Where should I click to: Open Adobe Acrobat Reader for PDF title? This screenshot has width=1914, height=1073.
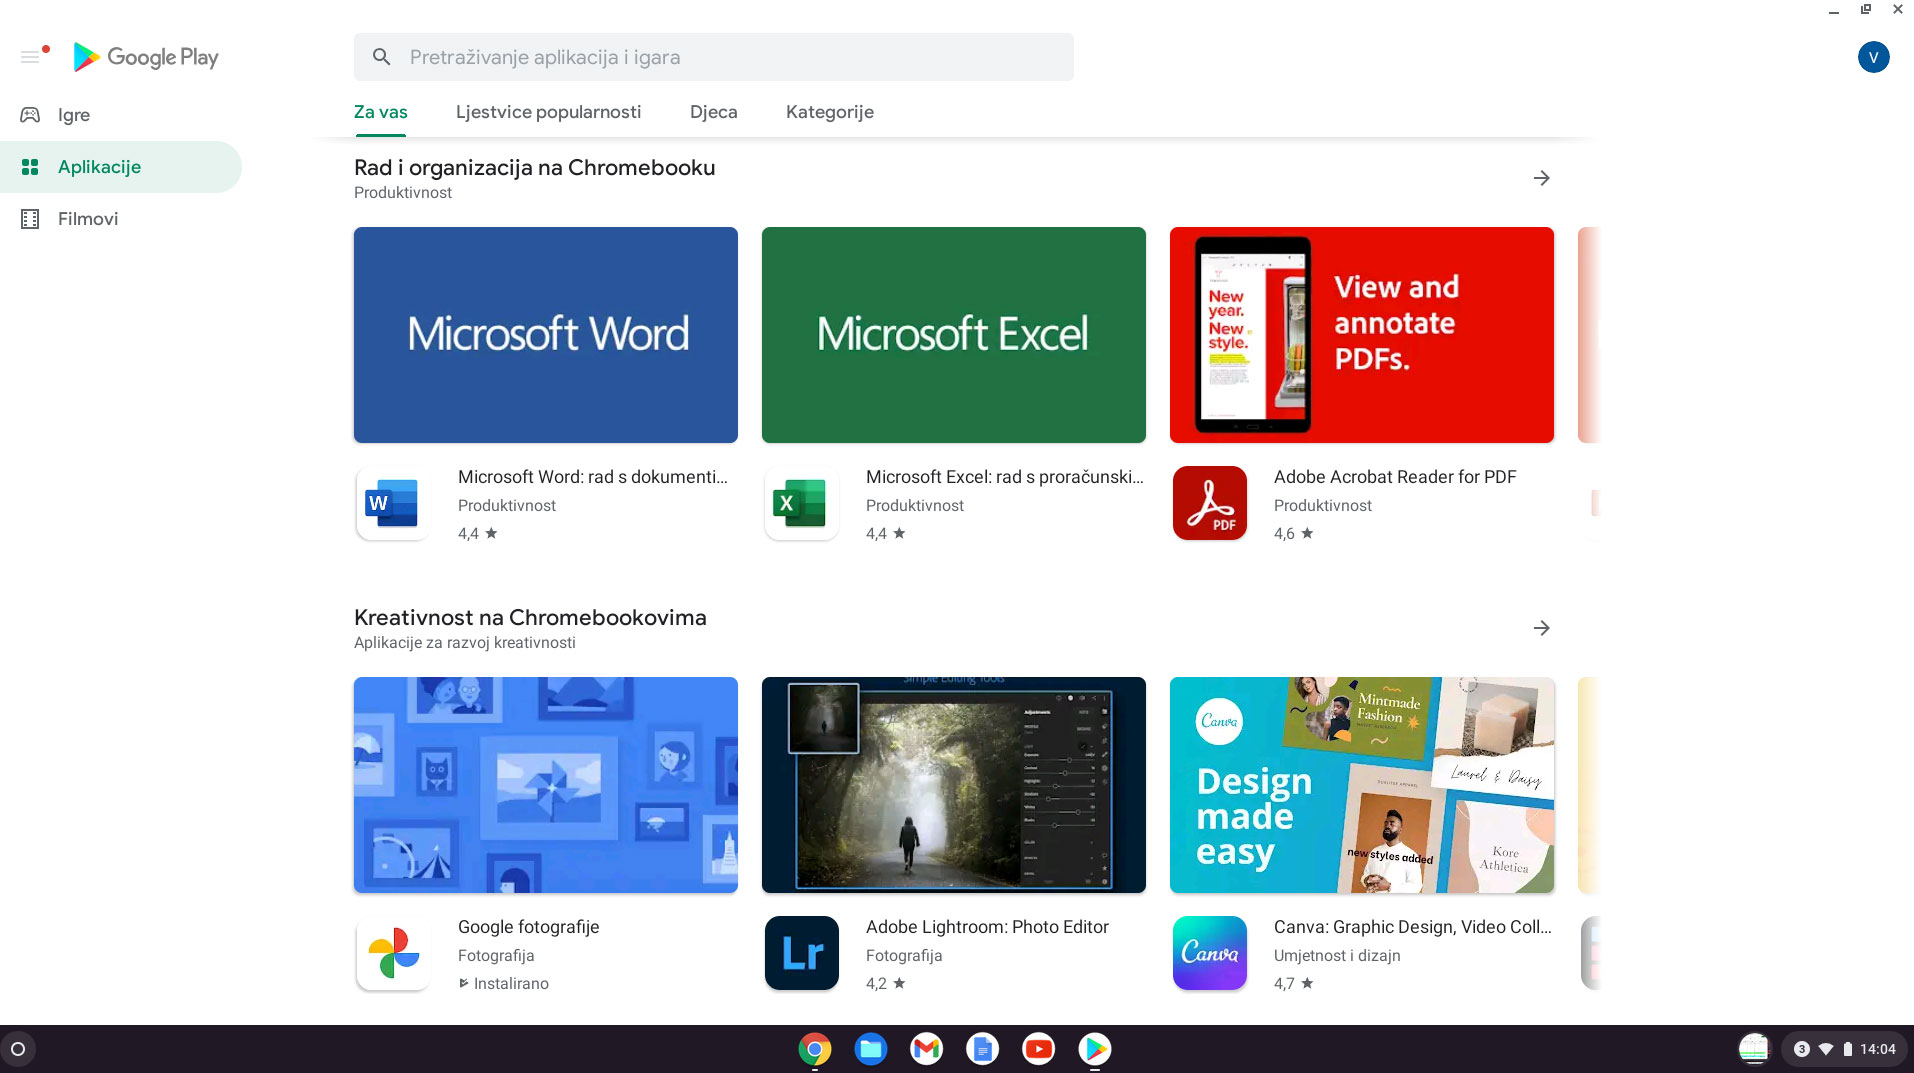click(1395, 477)
